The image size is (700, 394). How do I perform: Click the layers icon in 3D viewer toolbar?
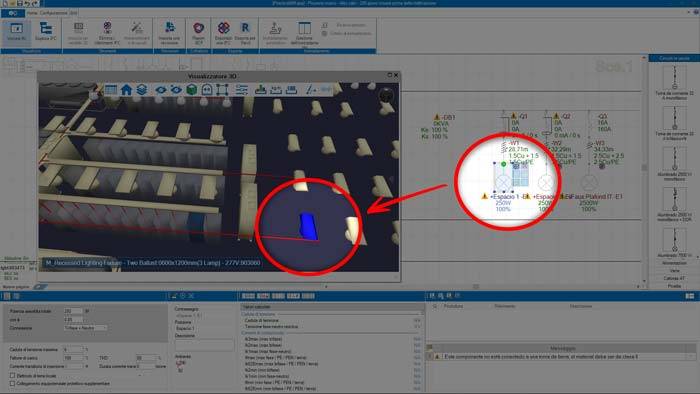[142, 90]
